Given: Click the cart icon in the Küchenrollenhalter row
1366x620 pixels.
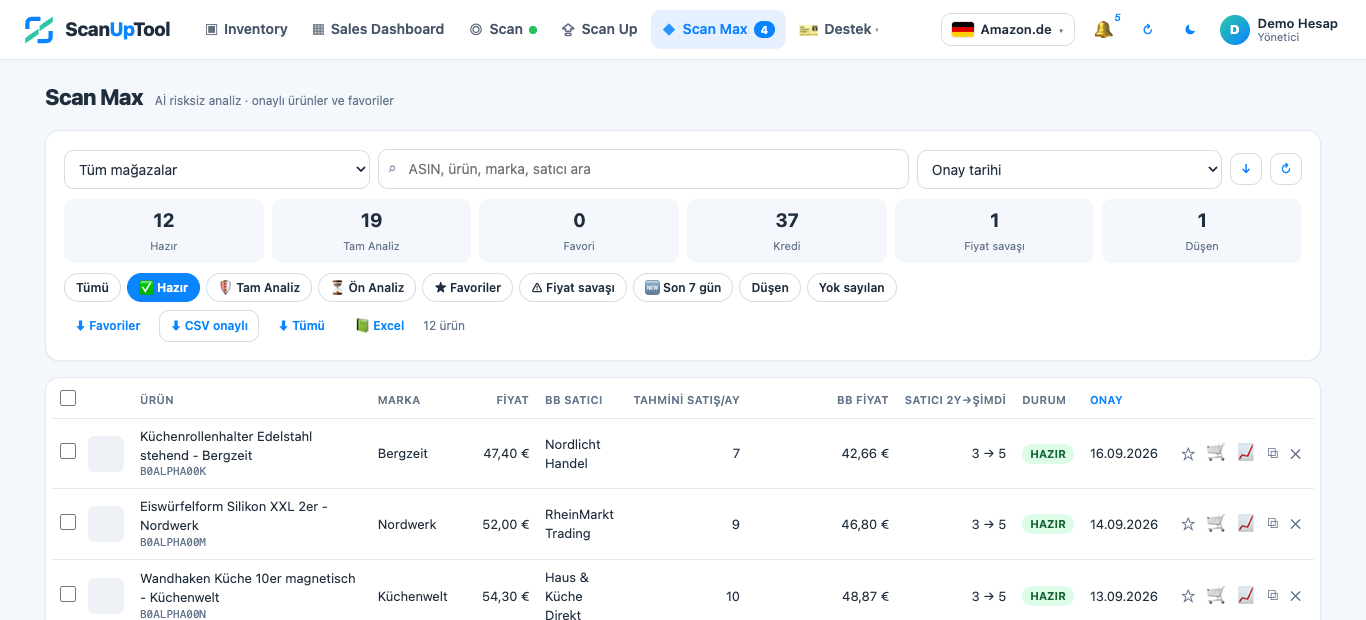Looking at the screenshot, I should (x=1216, y=453).
